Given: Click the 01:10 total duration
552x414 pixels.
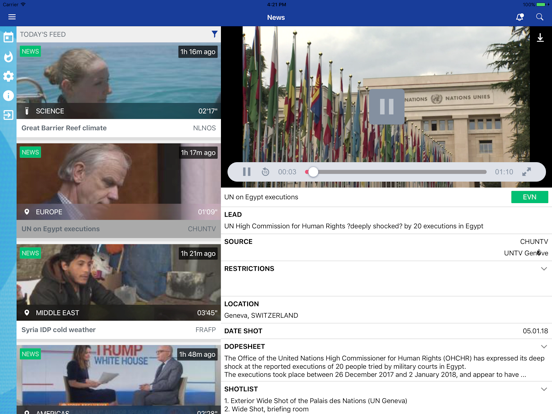Looking at the screenshot, I should [x=504, y=172].
